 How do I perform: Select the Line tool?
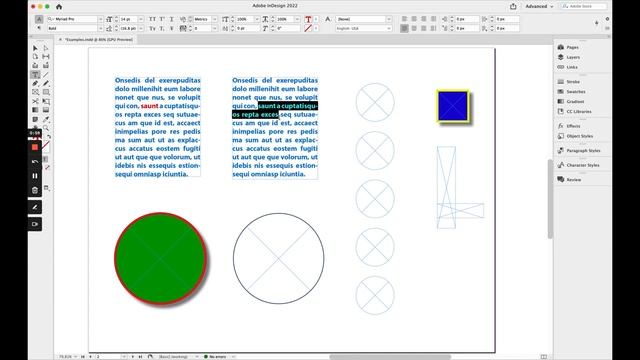46,75
